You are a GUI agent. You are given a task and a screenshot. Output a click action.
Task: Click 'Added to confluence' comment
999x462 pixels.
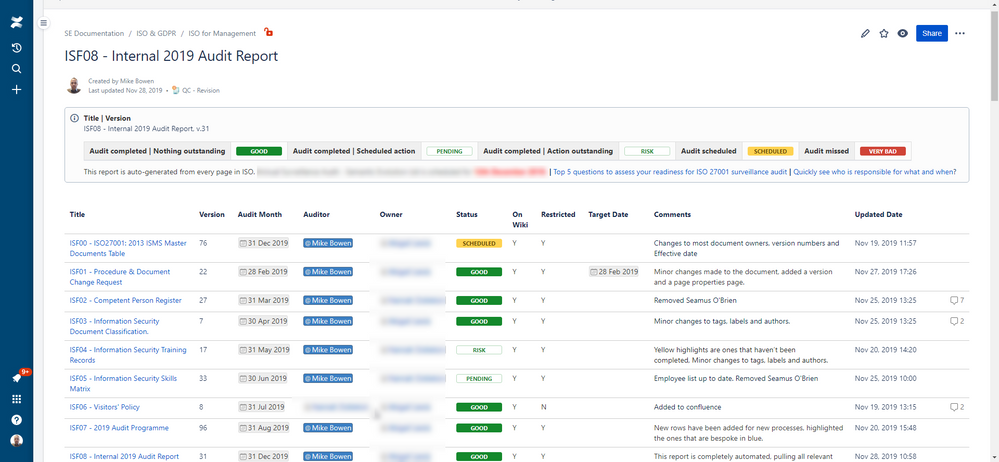tap(687, 407)
